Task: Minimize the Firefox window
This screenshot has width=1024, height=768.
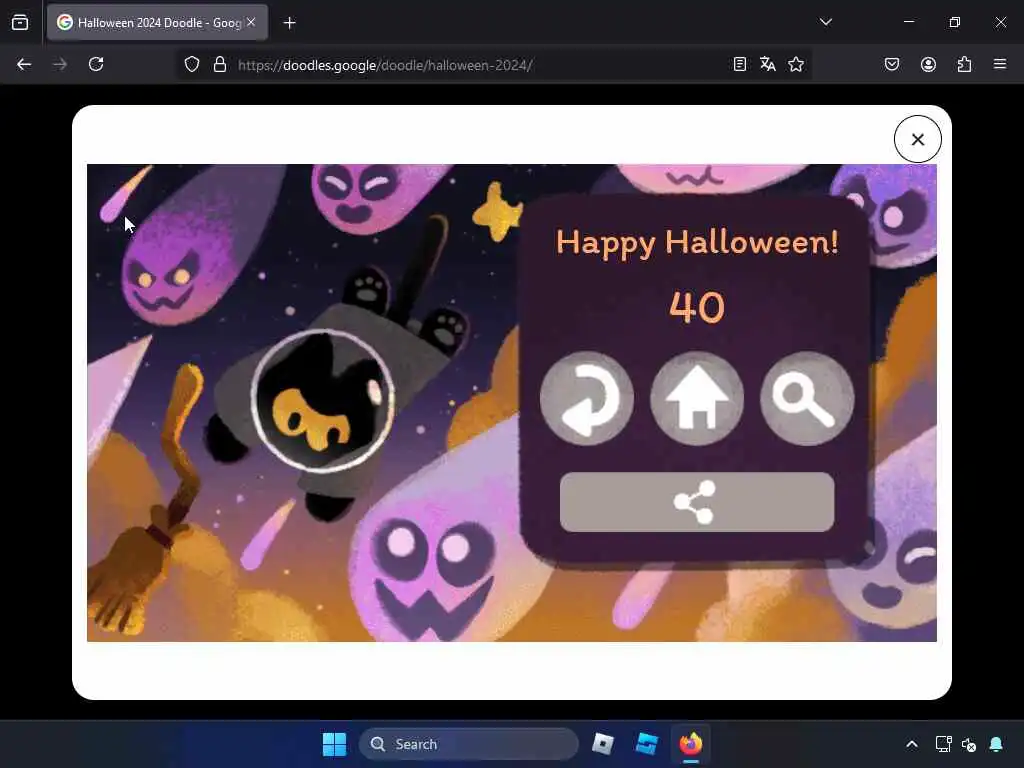Action: (908, 22)
